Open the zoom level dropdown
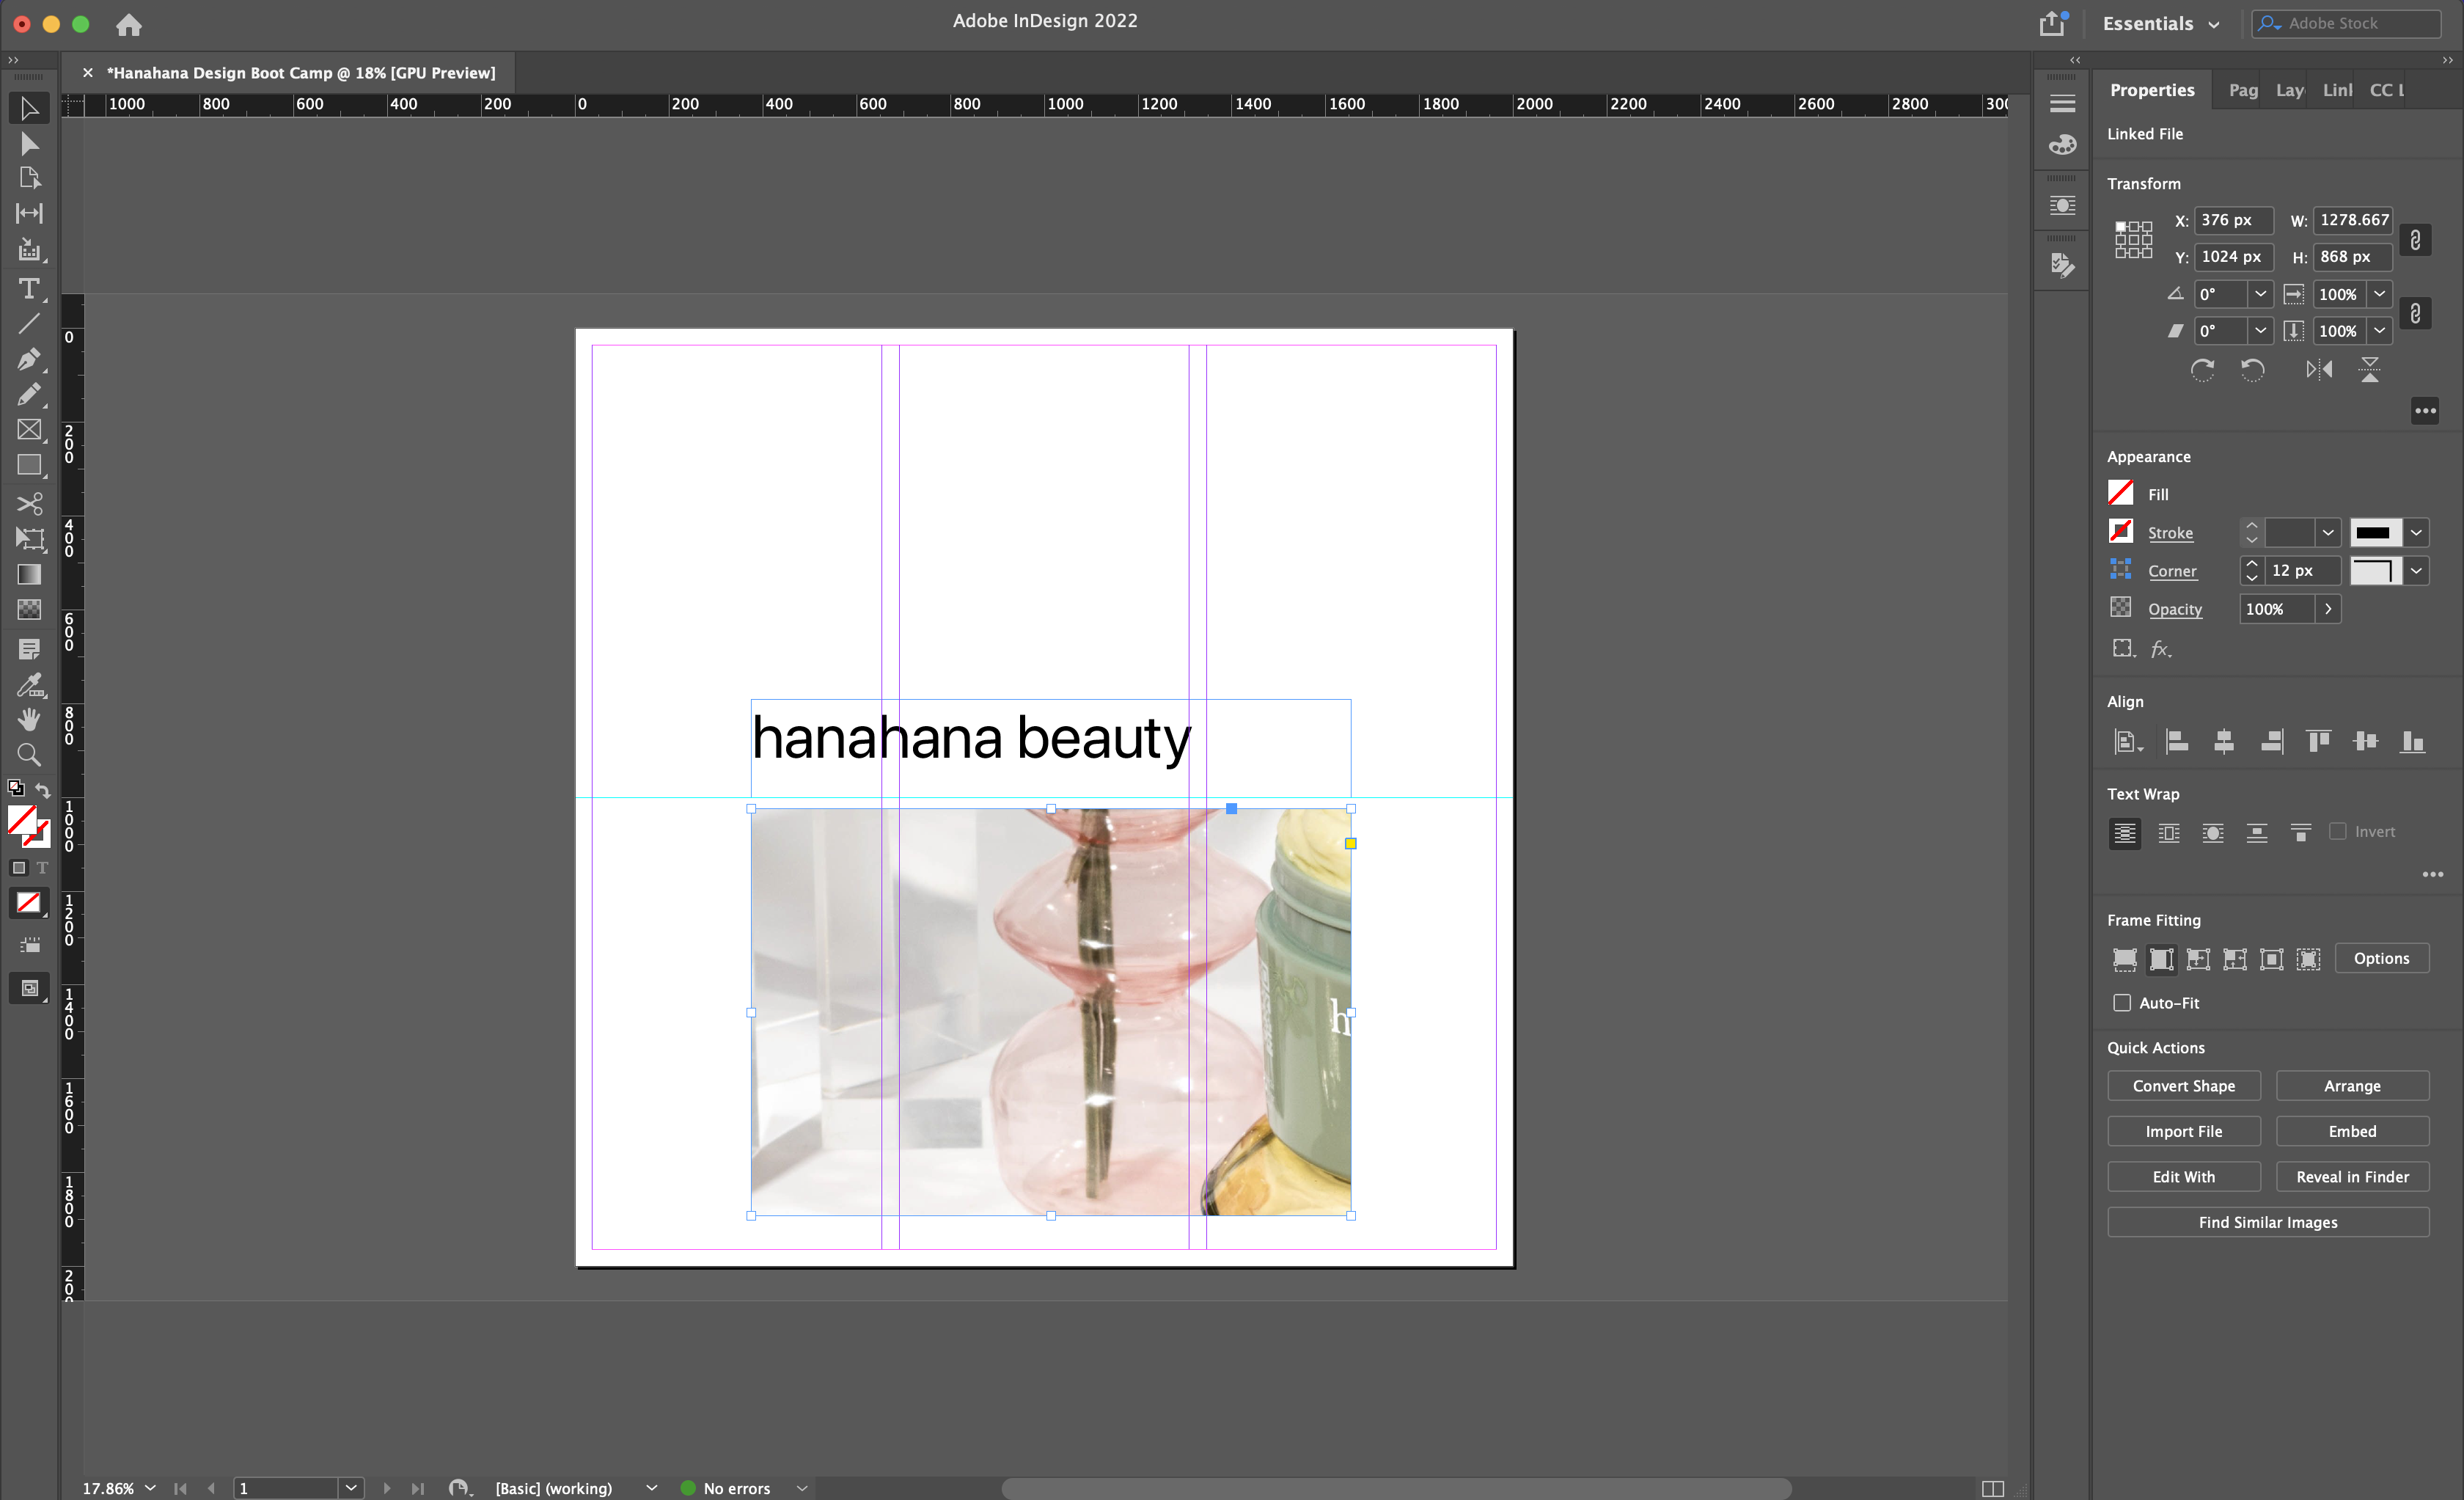Screen dimensions: 2464x1500 [150, 1488]
